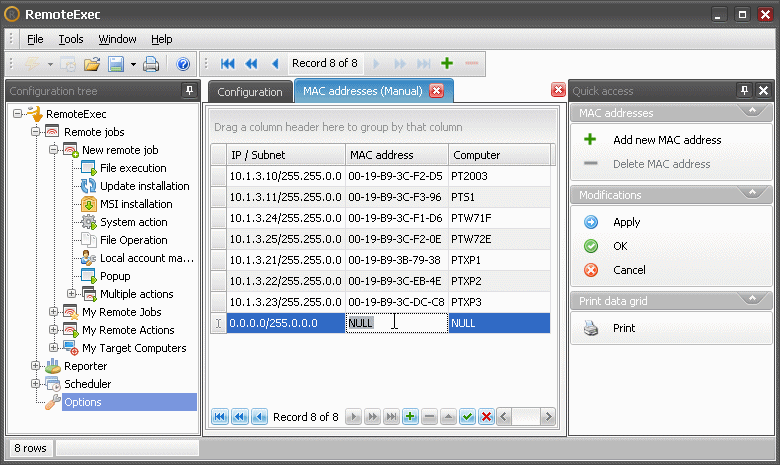
Task: Collapse the MAC addresses quick access section
Action: click(752, 111)
